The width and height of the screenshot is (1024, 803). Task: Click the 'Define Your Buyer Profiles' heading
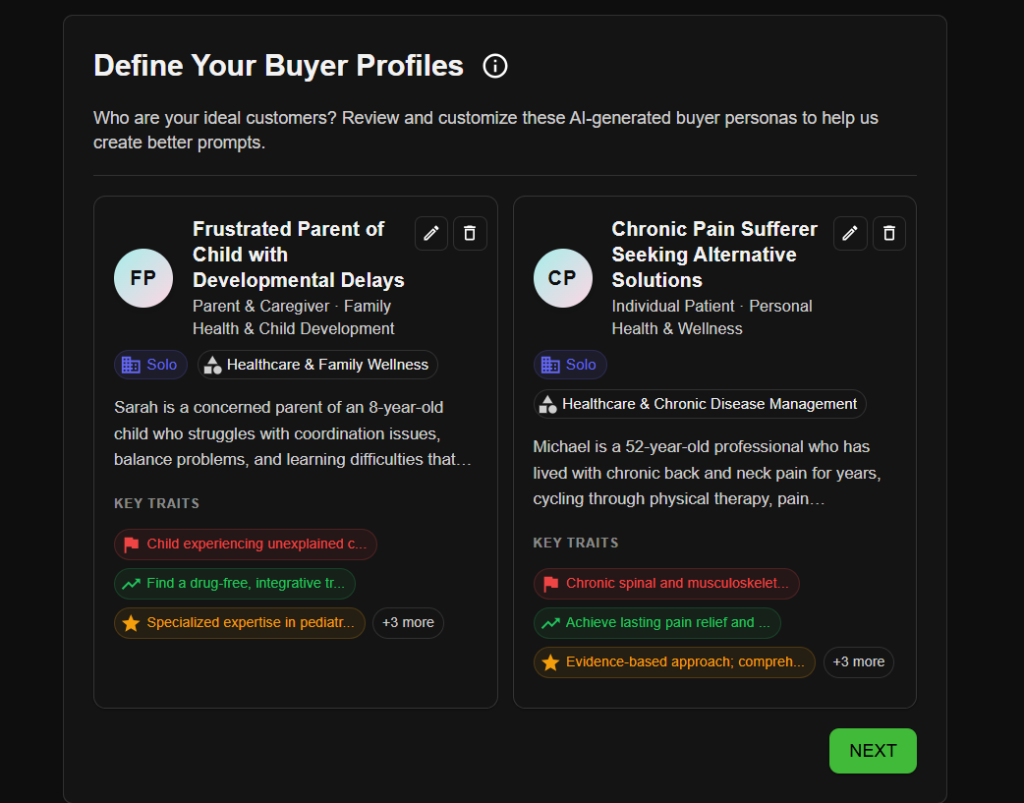point(278,66)
